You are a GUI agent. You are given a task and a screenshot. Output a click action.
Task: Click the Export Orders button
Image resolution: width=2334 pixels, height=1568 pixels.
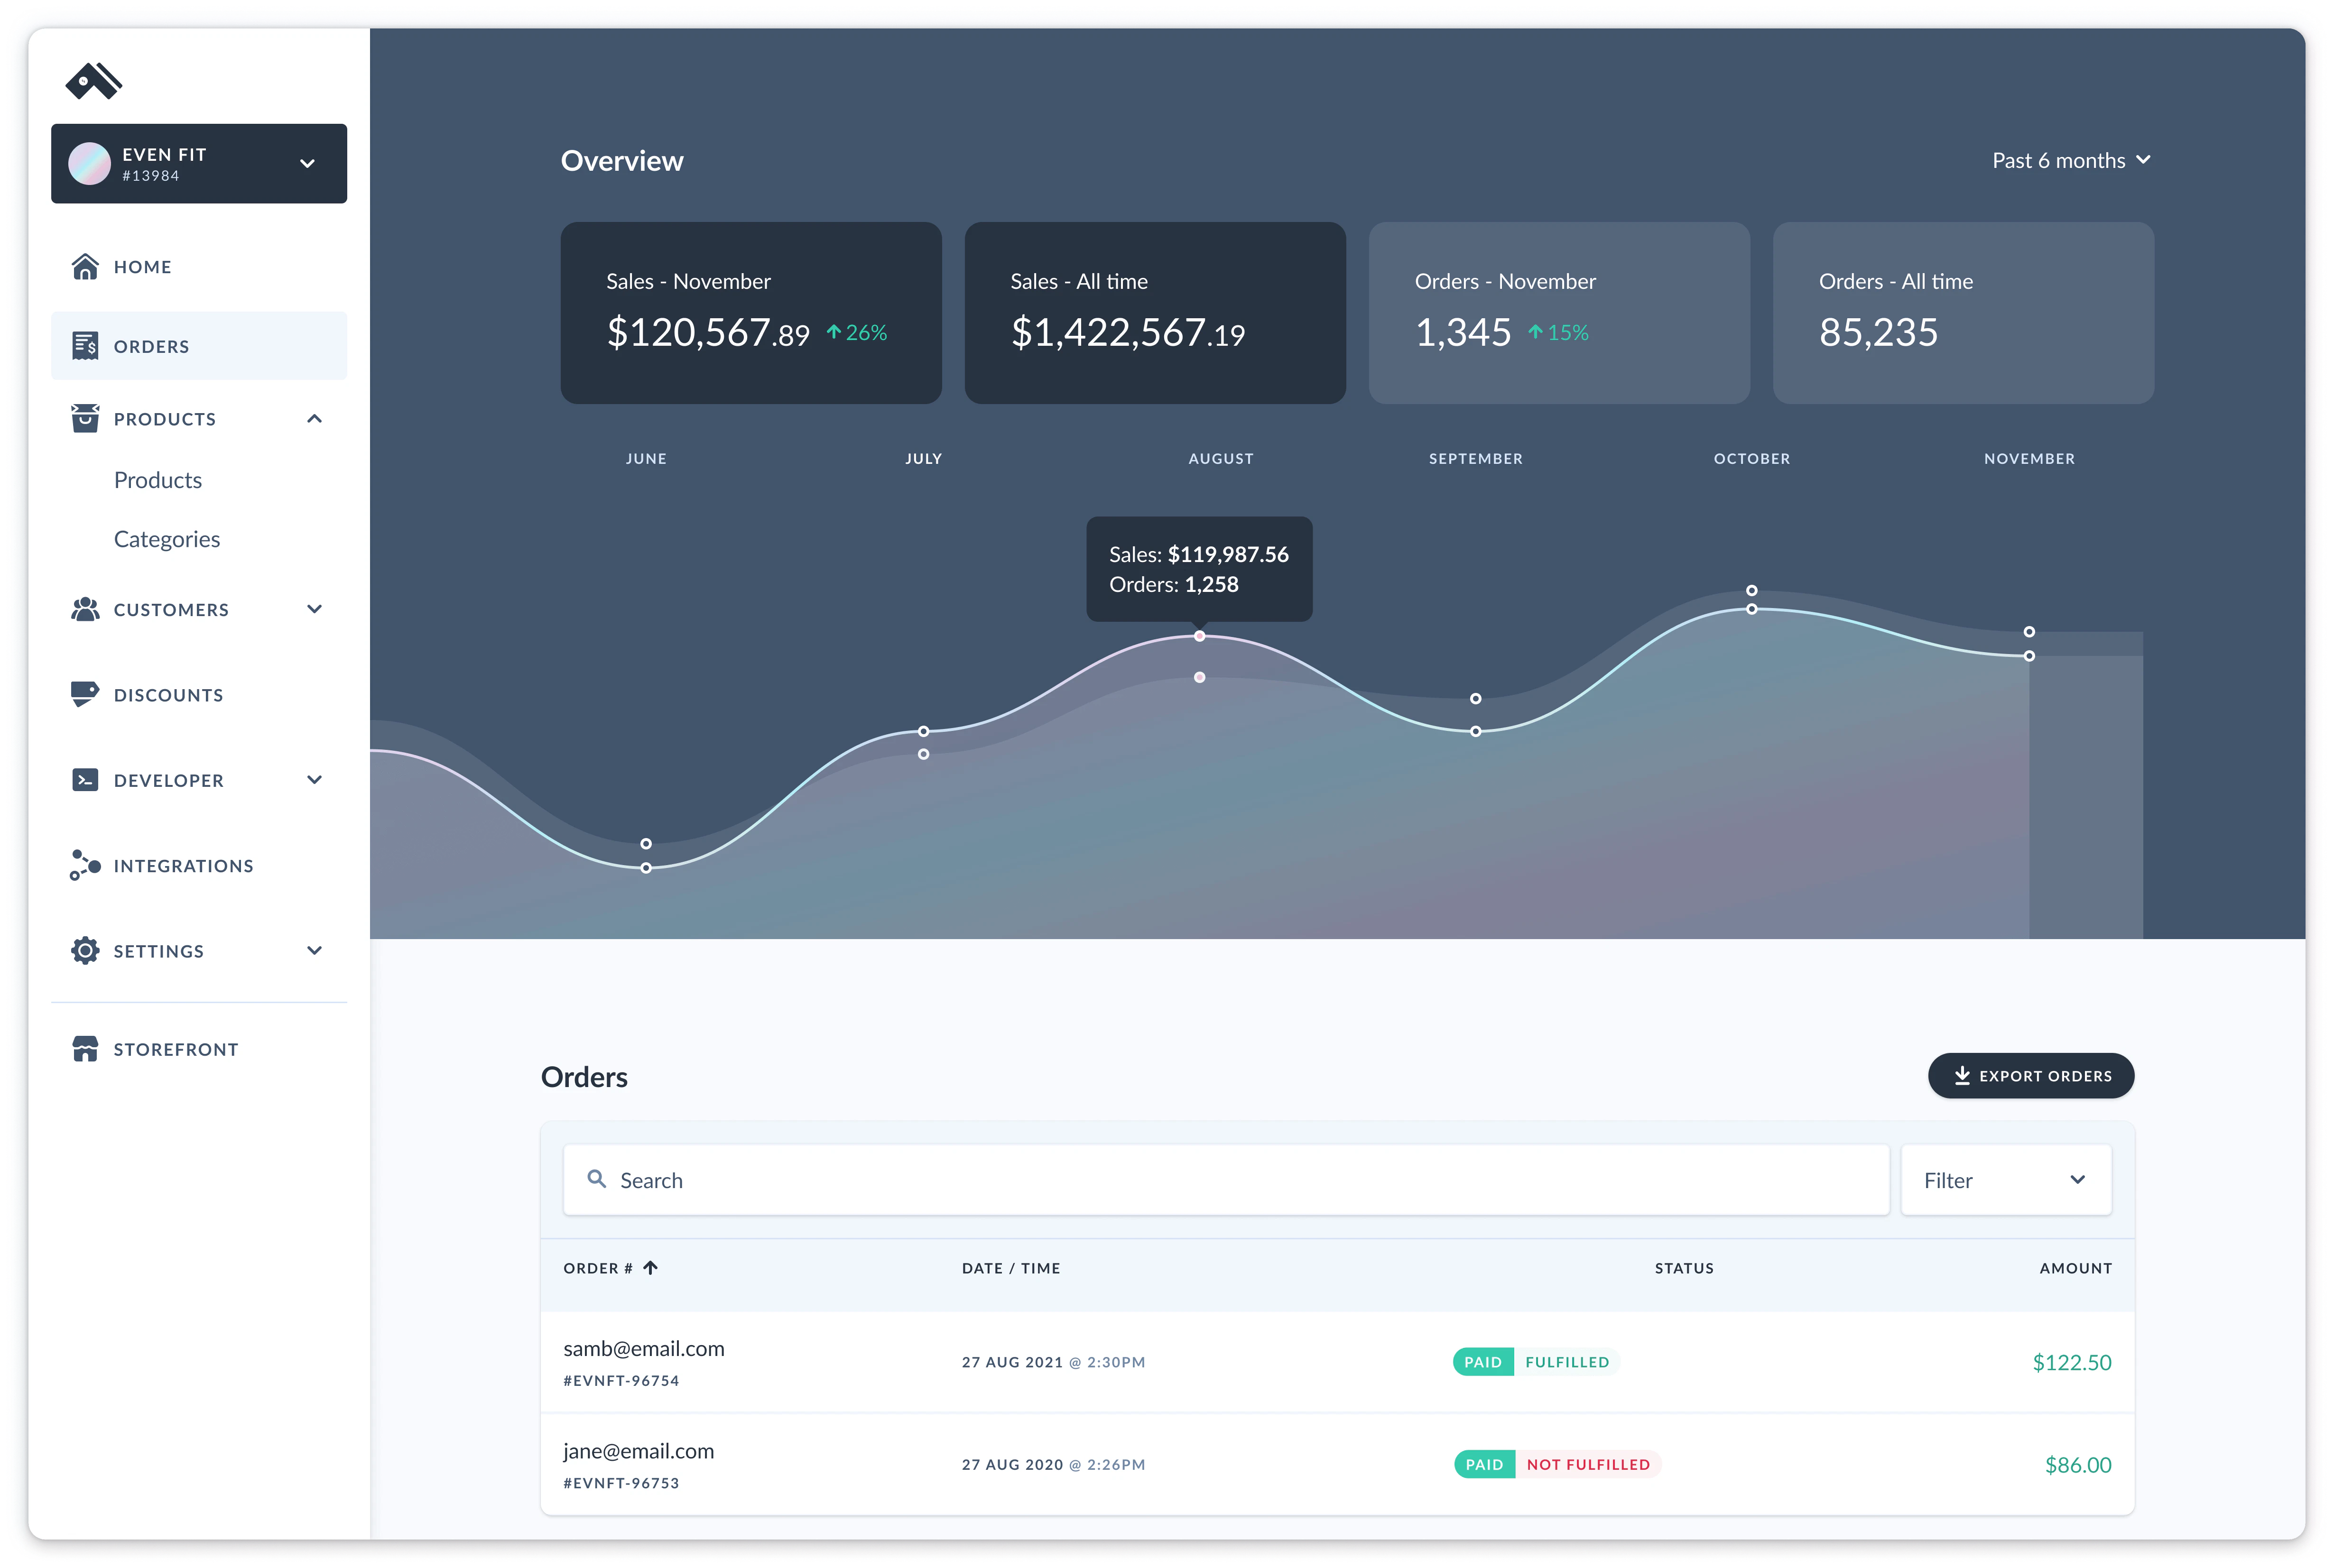tap(2031, 1075)
